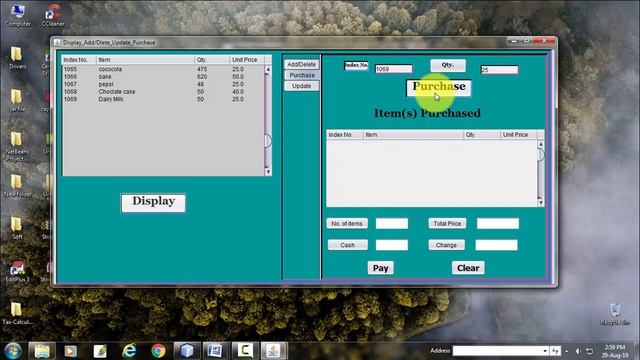
Task: Open the New folder desktop icon
Action: [17, 186]
